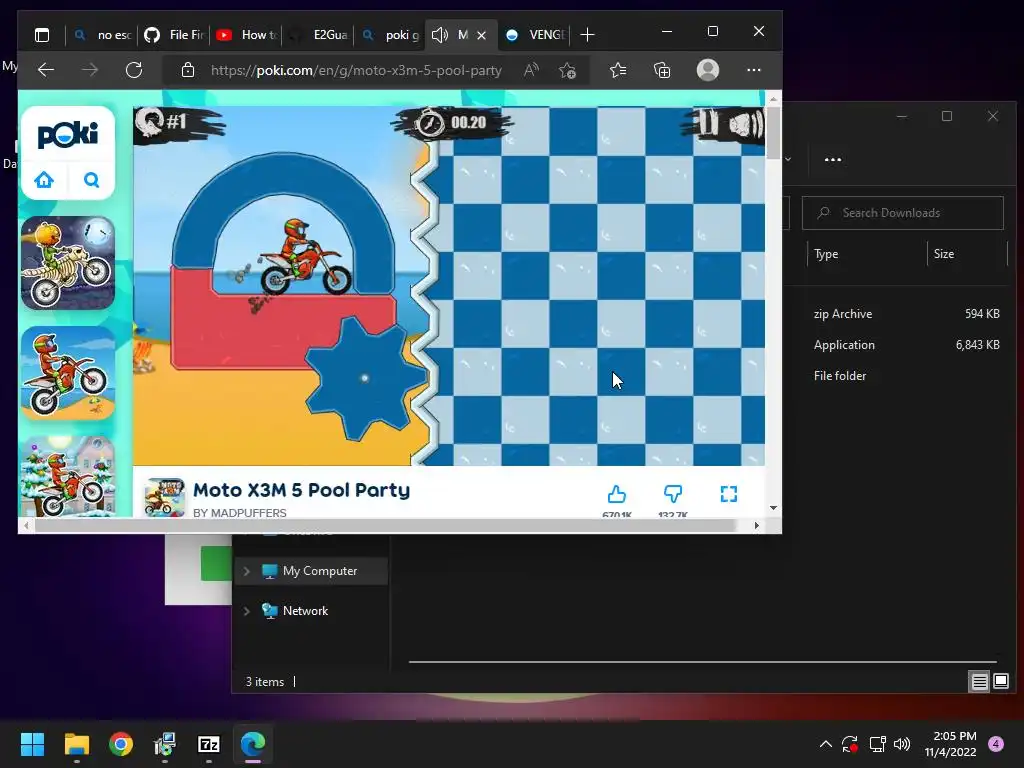Open Microsoft Edge from the taskbar
Screen dimensions: 1024x768
pos(253,744)
